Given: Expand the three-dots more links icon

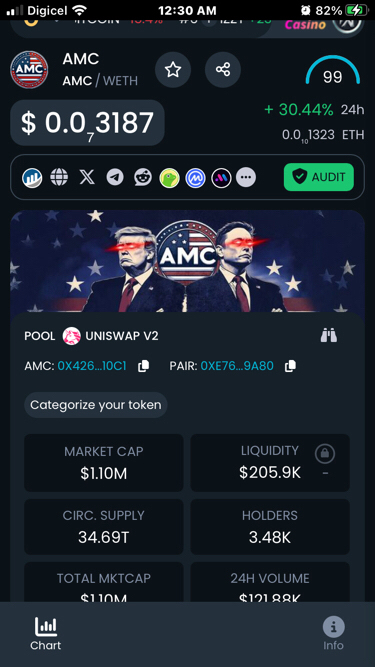Looking at the screenshot, I should [246, 177].
